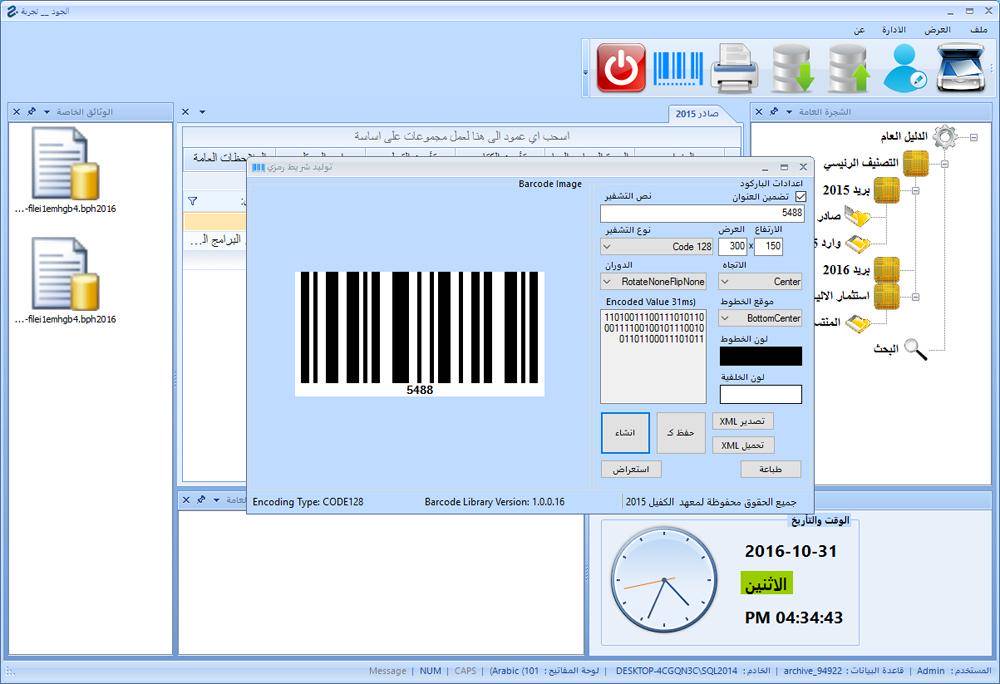Click the scanner toolbar icon

coord(961,68)
